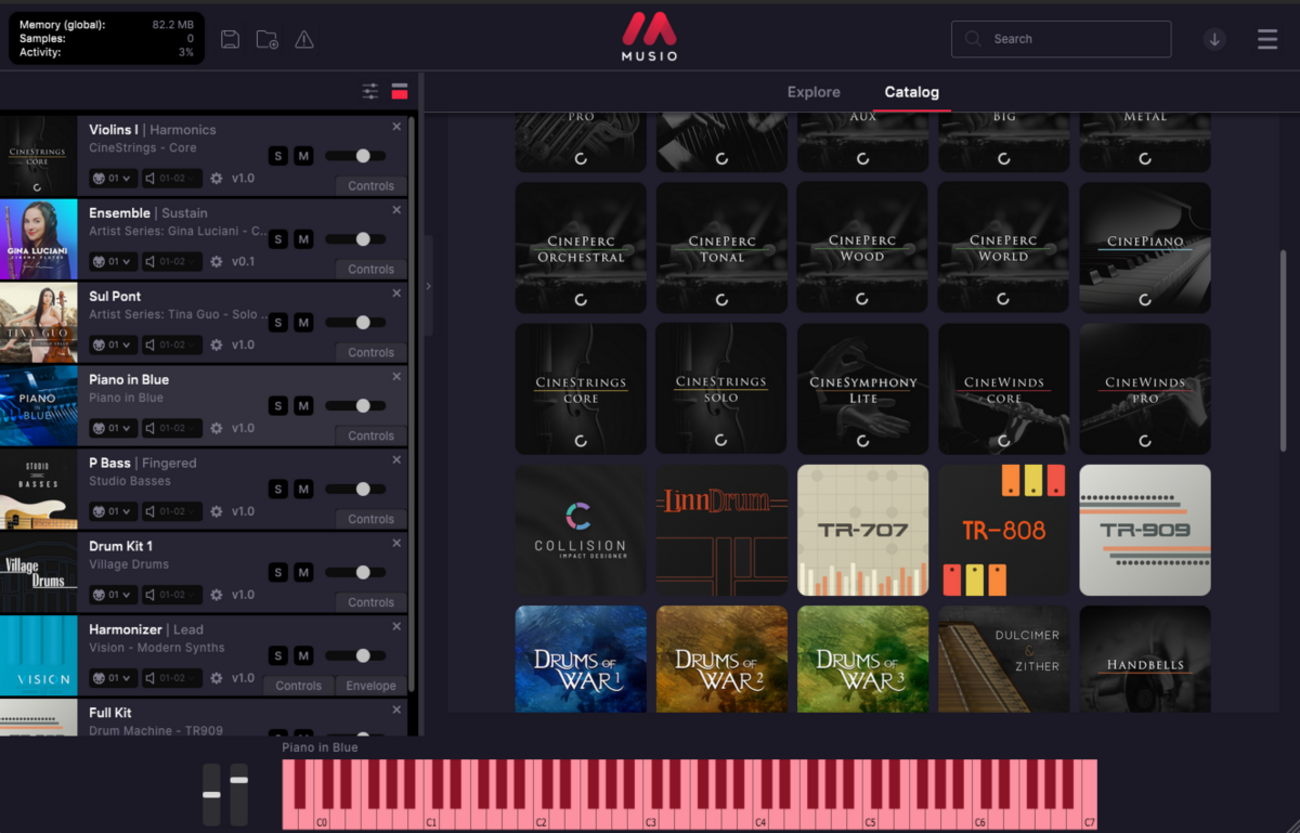Open the warning triangle alert icon
1300x833 pixels.
(304, 39)
